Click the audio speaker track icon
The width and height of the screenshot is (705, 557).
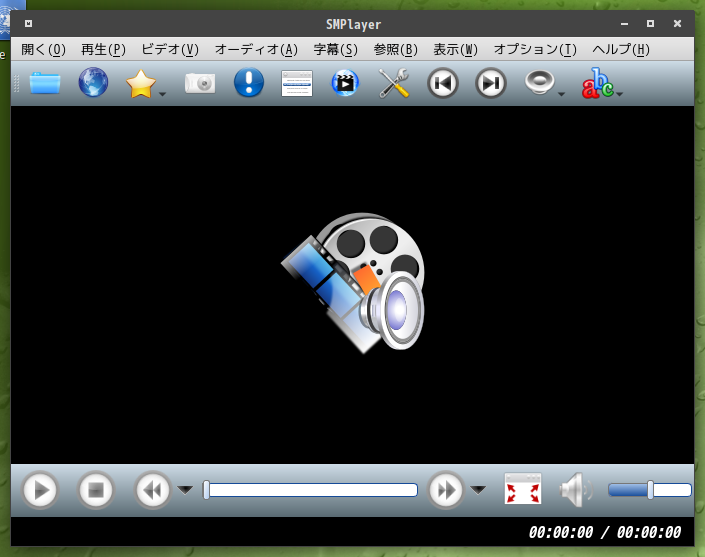540,83
